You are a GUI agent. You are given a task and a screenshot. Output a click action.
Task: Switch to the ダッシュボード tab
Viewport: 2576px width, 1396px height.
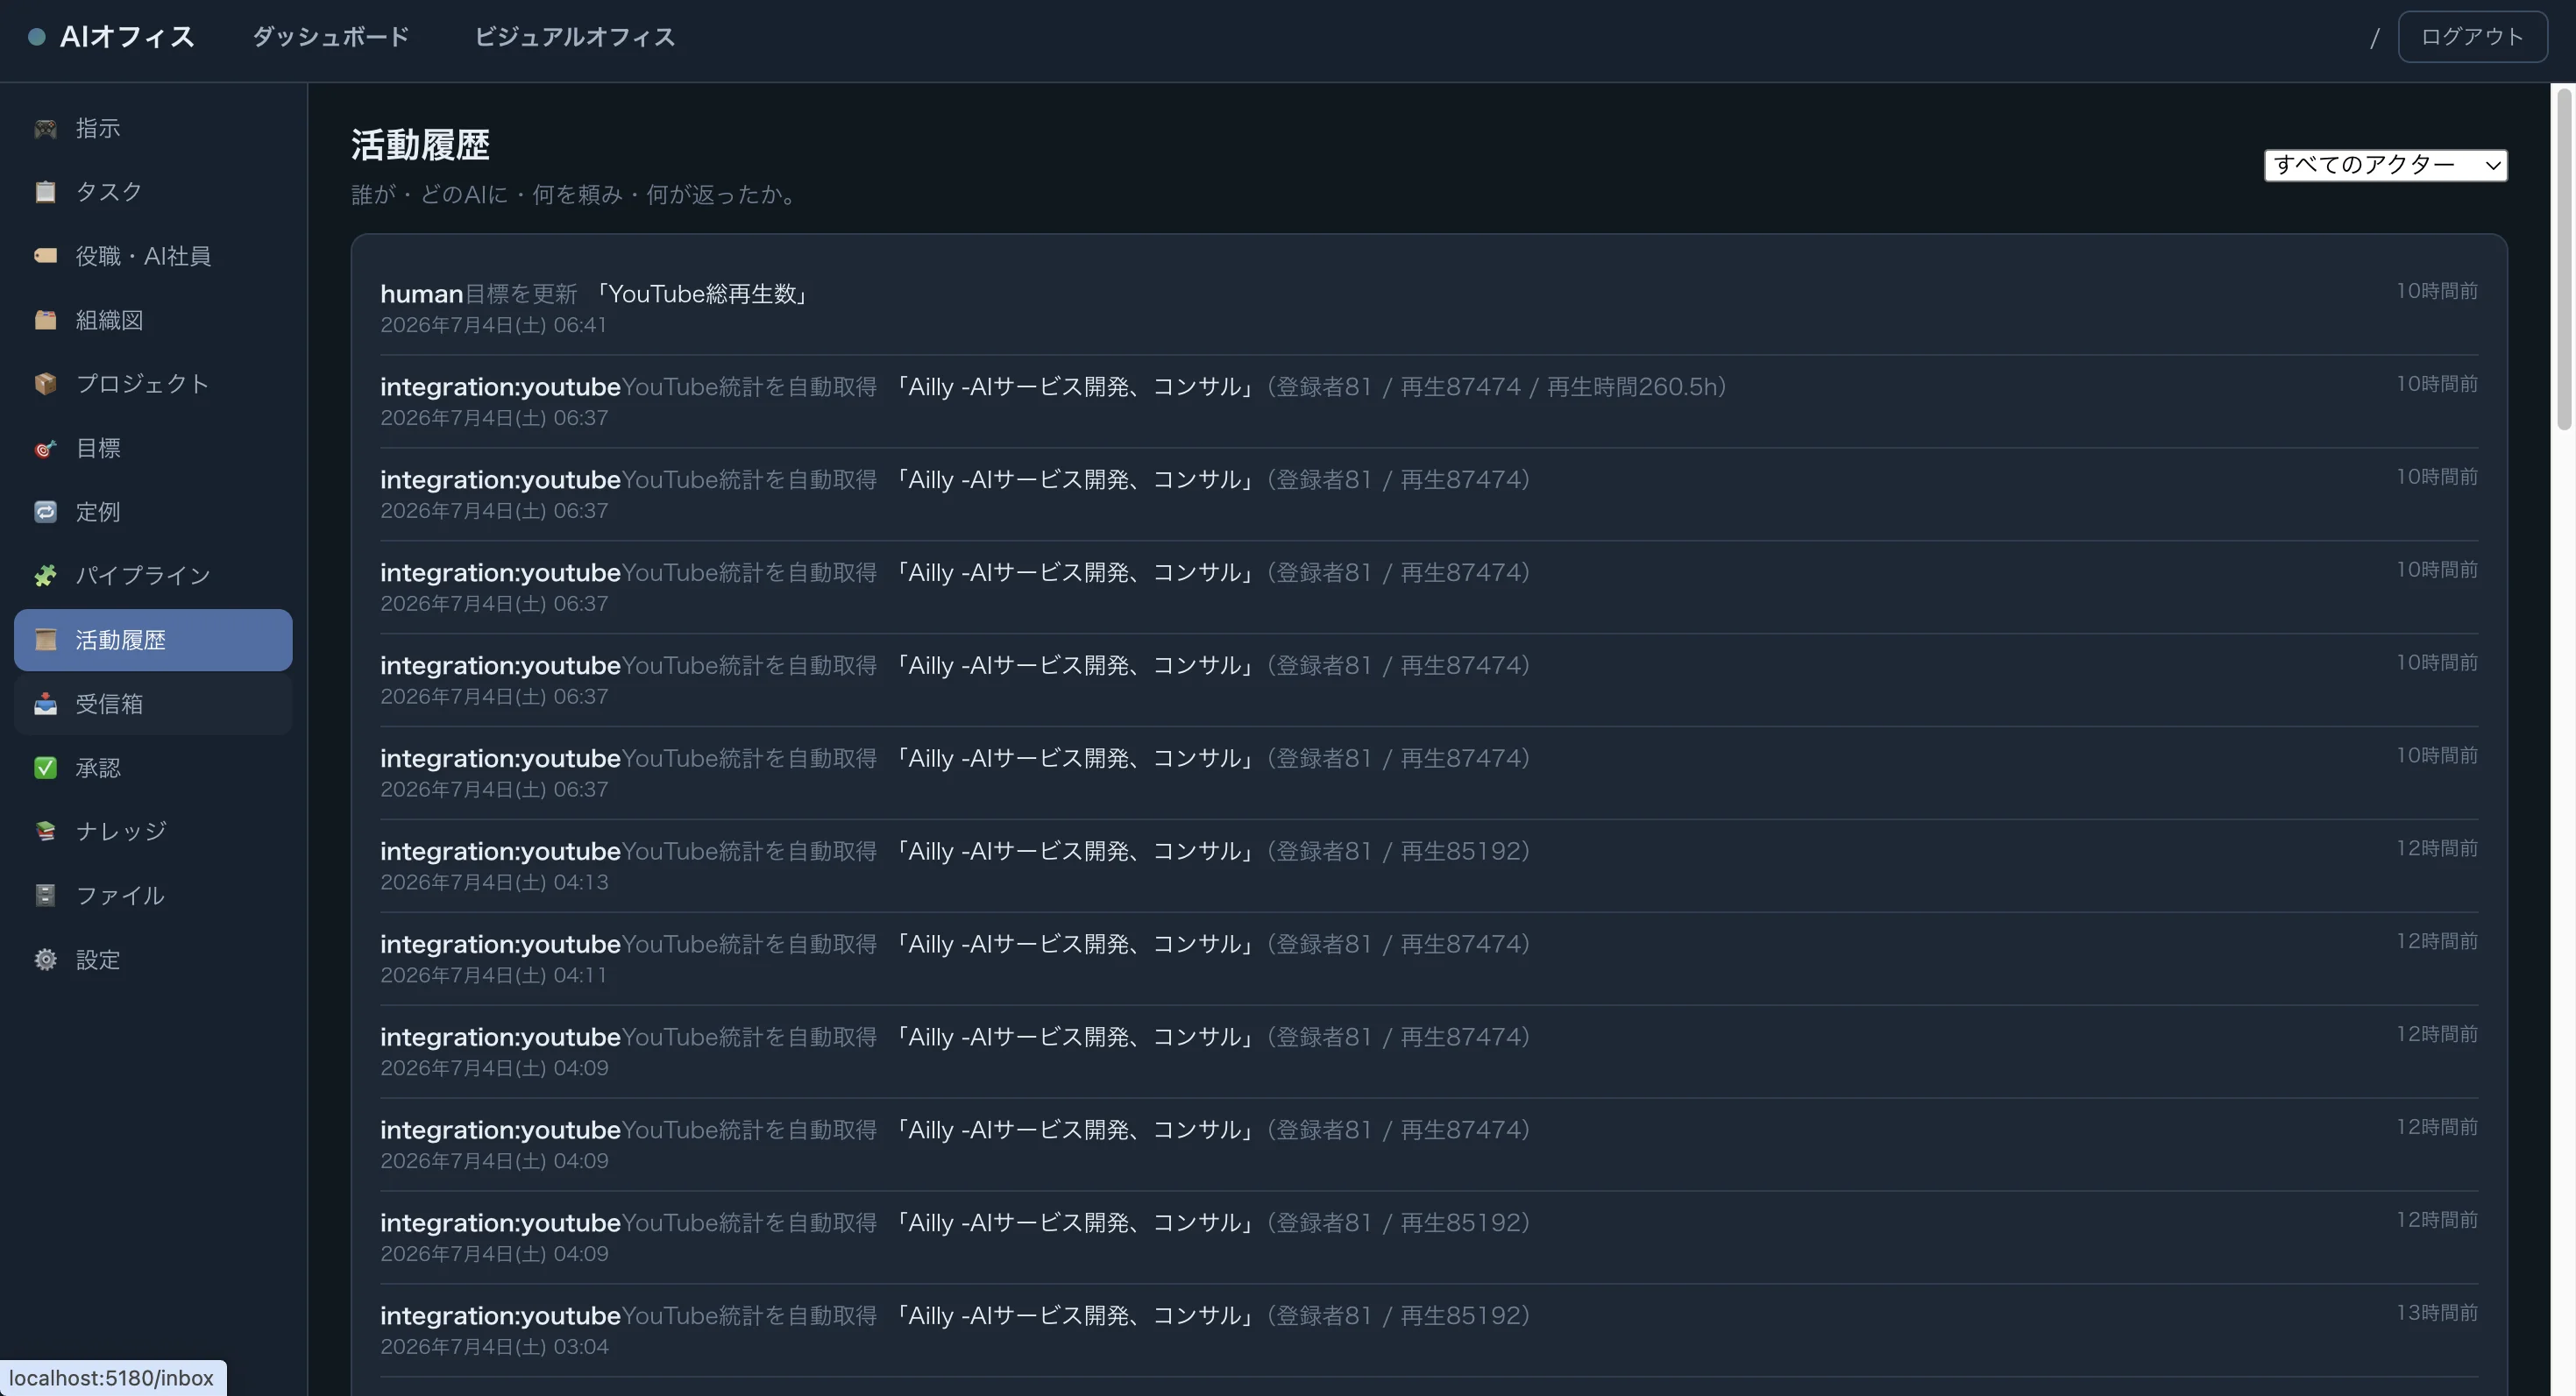330,37
